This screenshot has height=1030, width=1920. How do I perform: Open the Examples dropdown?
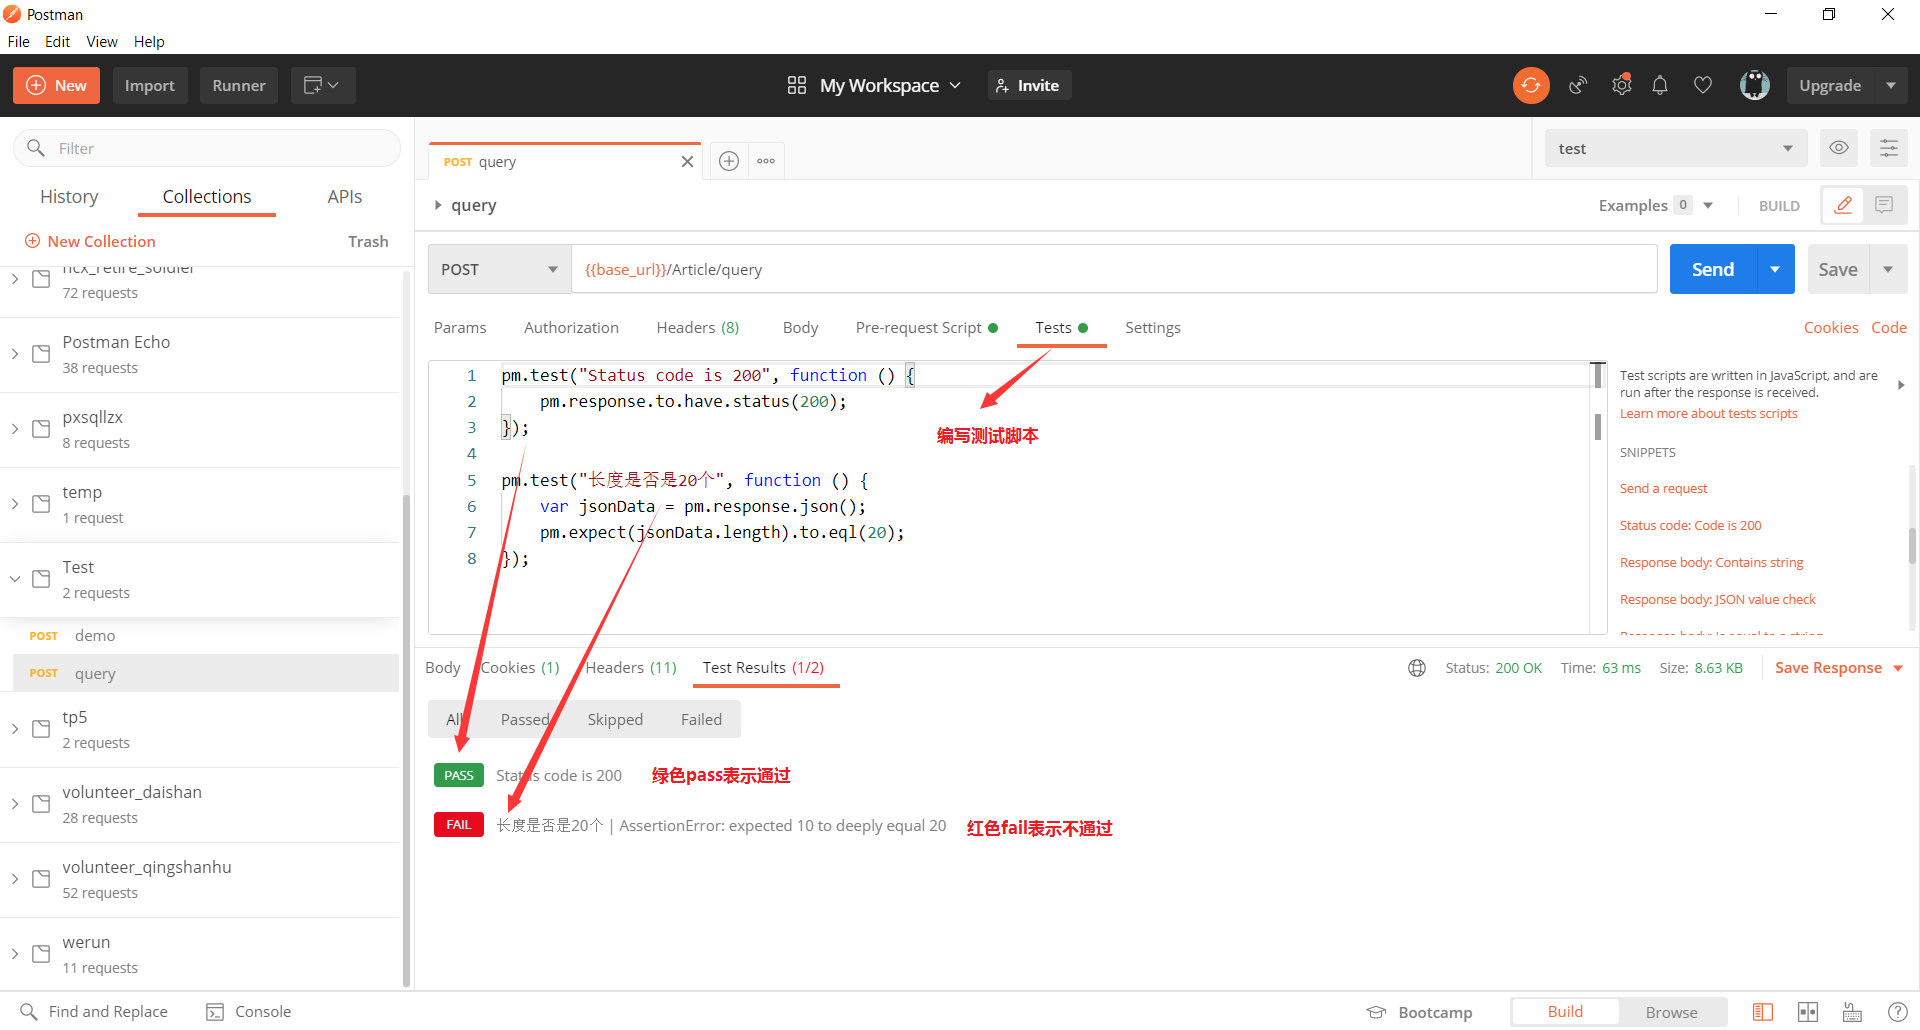click(x=1656, y=205)
